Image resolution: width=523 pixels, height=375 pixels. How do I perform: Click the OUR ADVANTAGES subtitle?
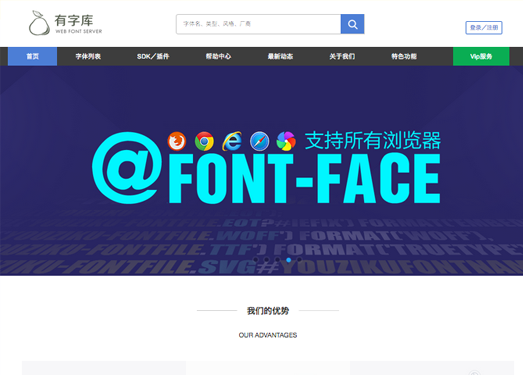[268, 335]
